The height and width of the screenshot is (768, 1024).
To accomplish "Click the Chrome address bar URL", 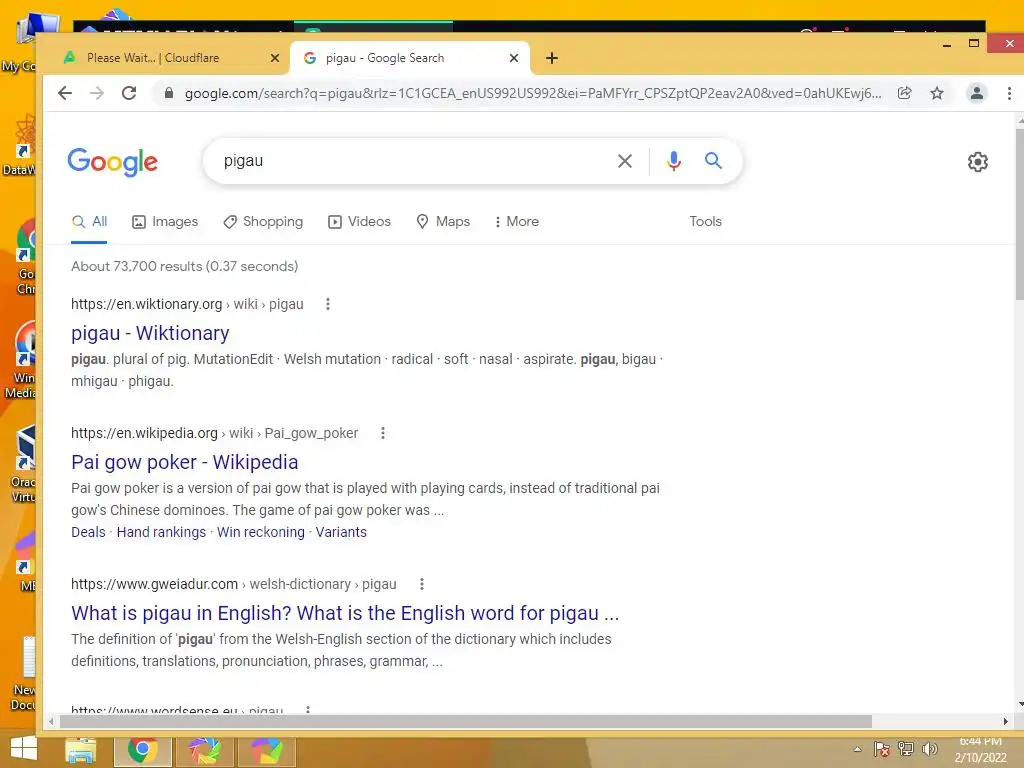I will 533,93.
